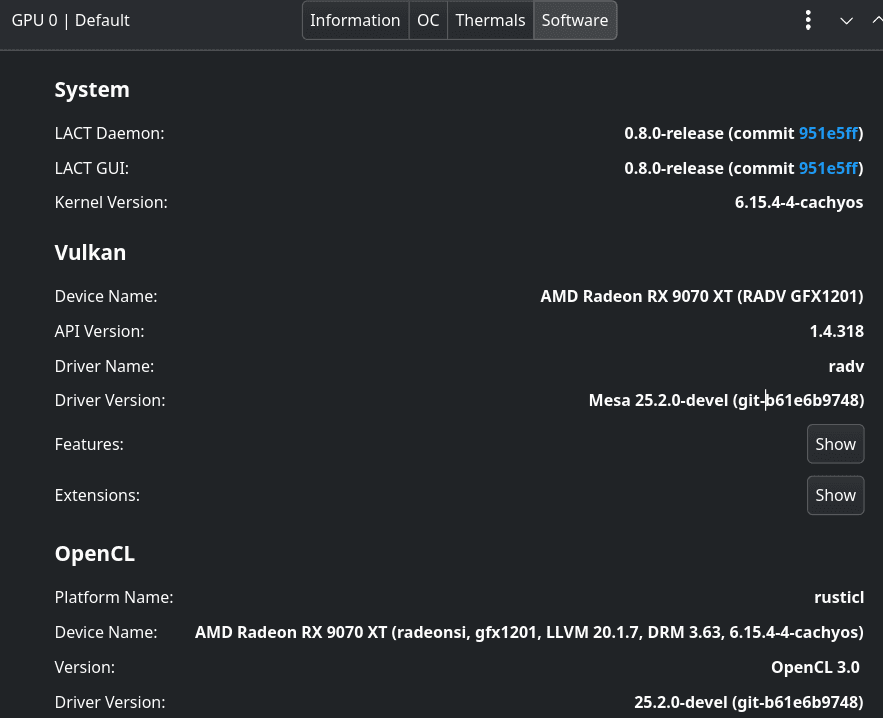Open the three-dot menu in header
The width and height of the screenshot is (883, 718).
[808, 20]
